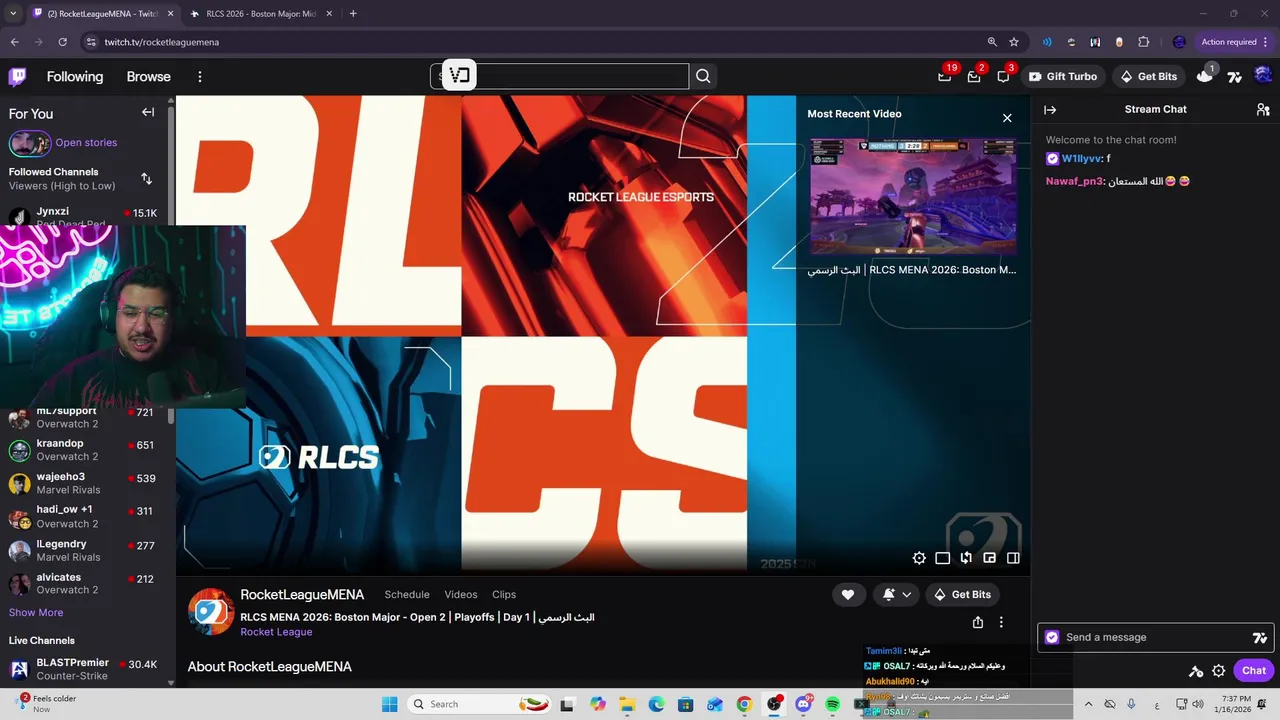The image size is (1280, 720).
Task: Open lLegendry channel in sidebar
Action: pyautogui.click(x=84, y=551)
